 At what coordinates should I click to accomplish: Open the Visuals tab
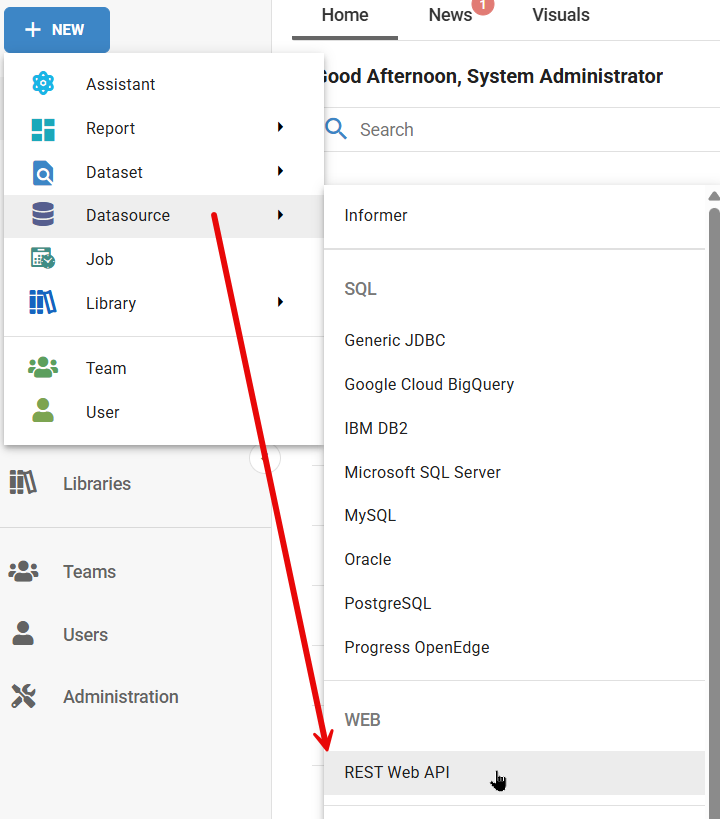[x=561, y=15]
